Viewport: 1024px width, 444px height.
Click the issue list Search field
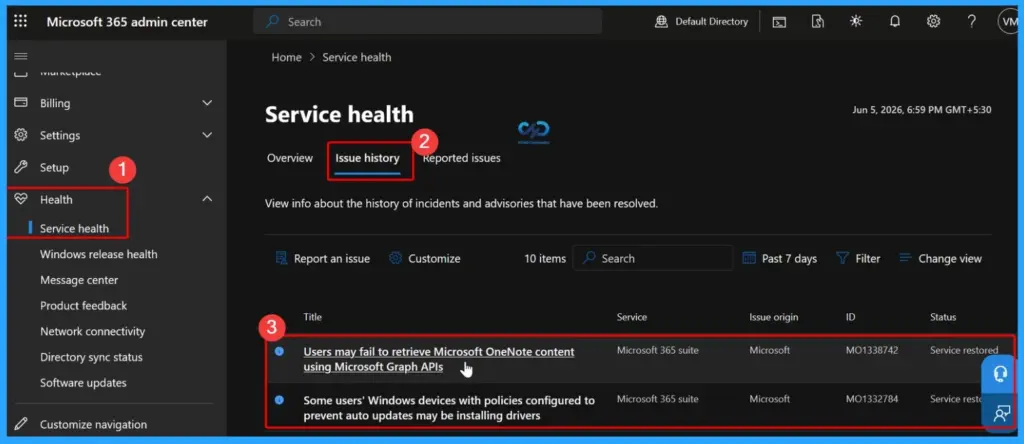tap(653, 259)
